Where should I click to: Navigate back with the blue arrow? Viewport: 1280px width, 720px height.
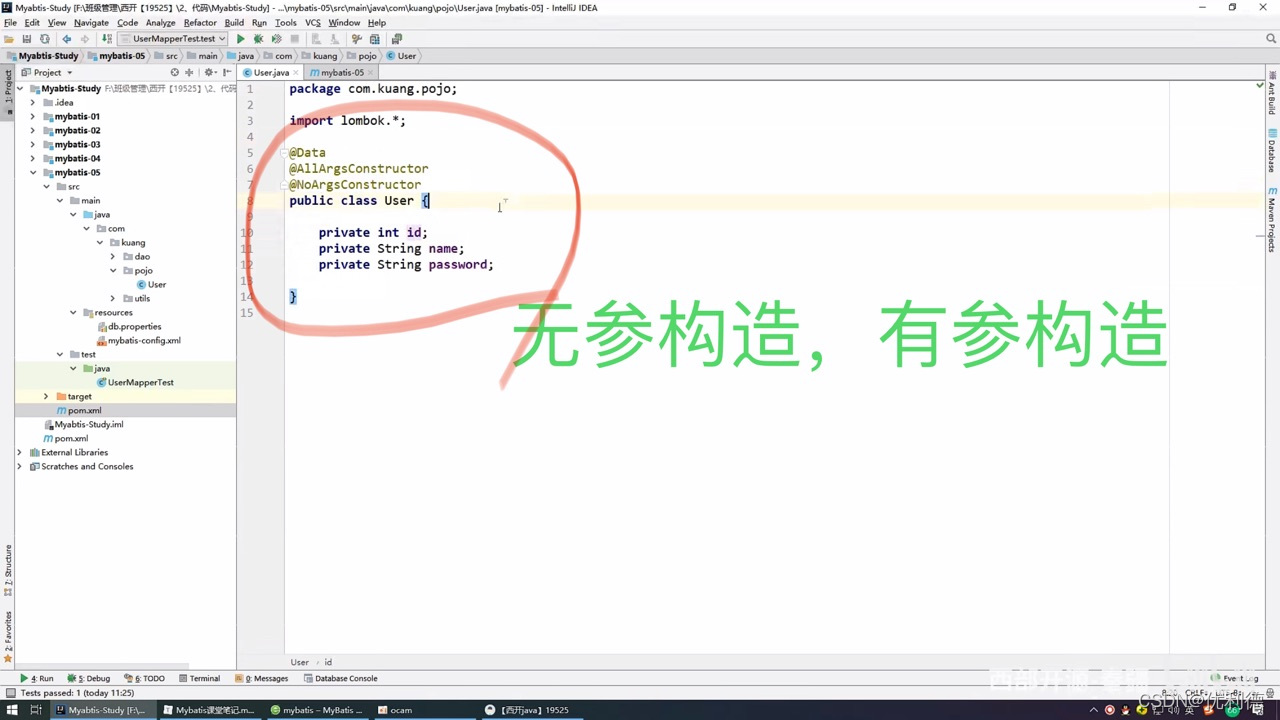(67, 39)
